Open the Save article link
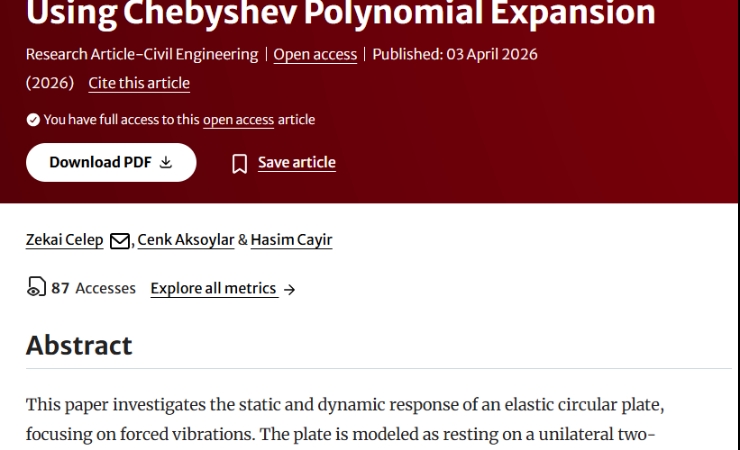This screenshot has width=740, height=450. [296, 162]
